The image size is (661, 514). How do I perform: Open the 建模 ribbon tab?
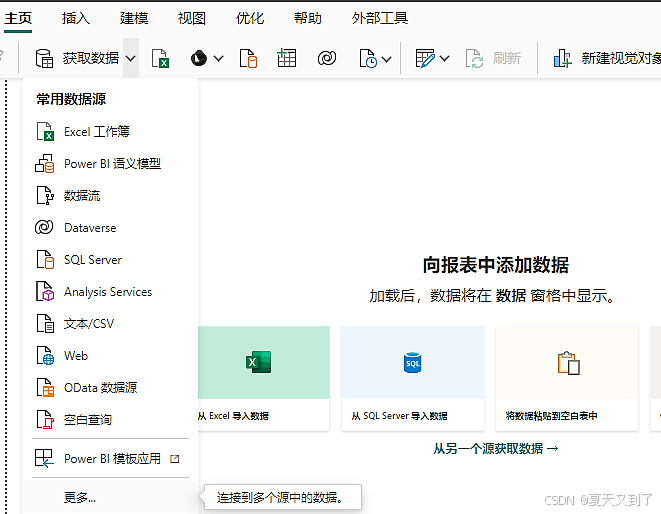coord(134,18)
